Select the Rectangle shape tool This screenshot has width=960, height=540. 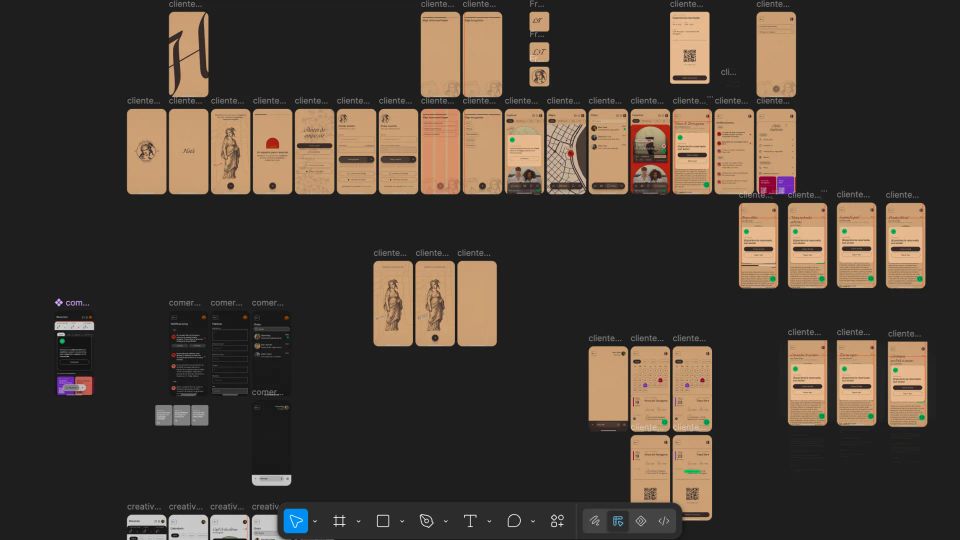[383, 521]
